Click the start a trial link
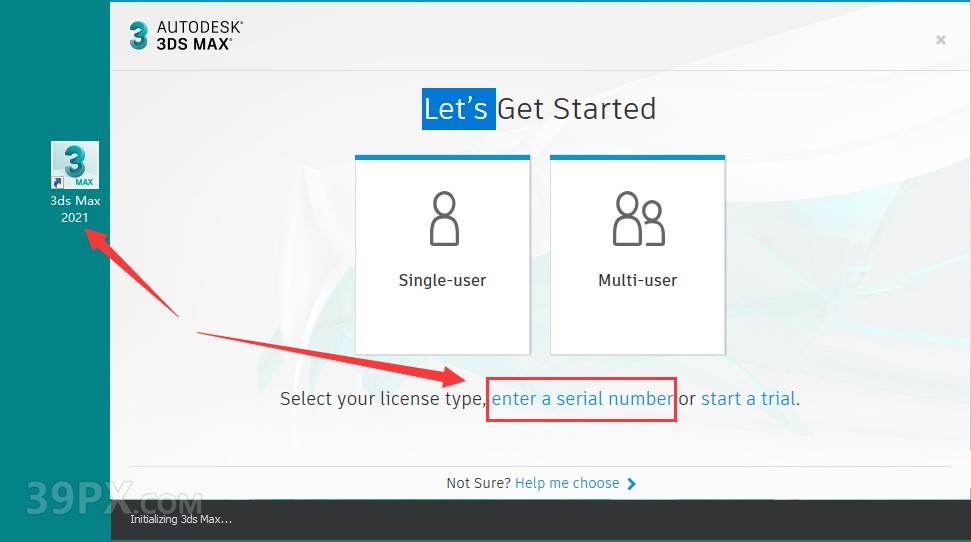971x542 pixels. [x=748, y=398]
